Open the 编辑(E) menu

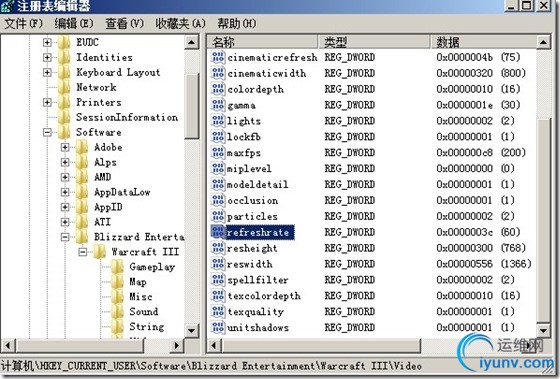(x=74, y=24)
